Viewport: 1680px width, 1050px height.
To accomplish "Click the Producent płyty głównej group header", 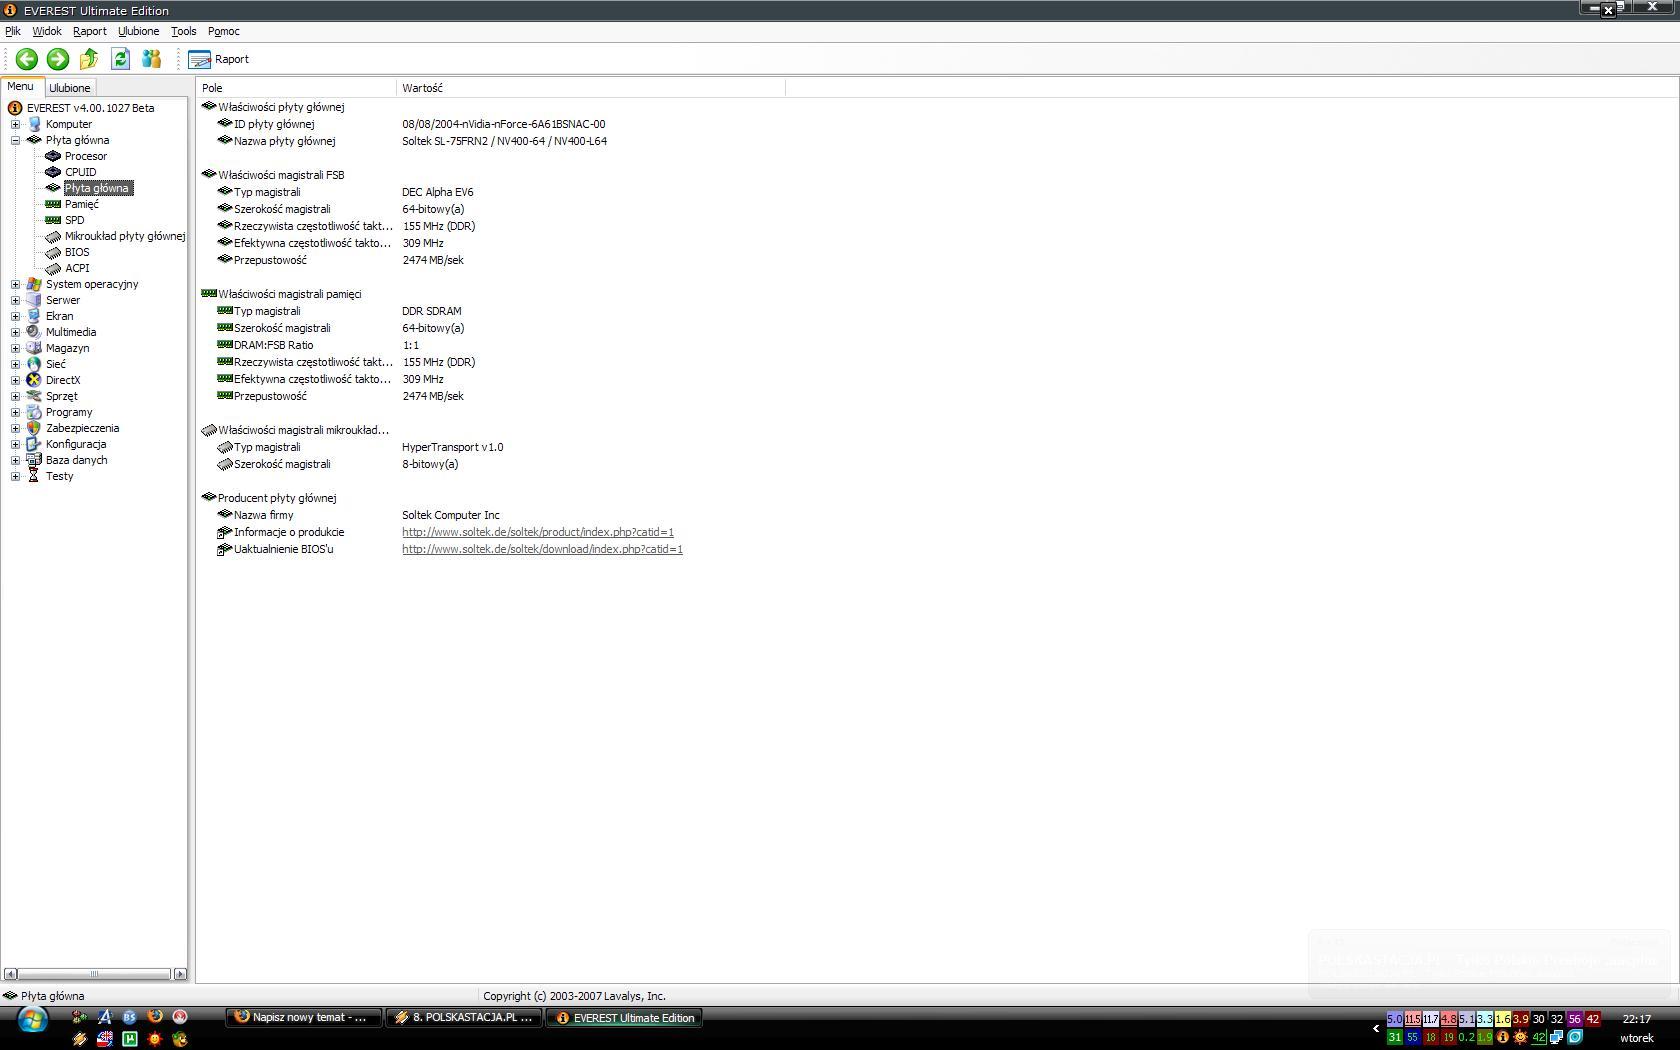I will pos(277,498).
